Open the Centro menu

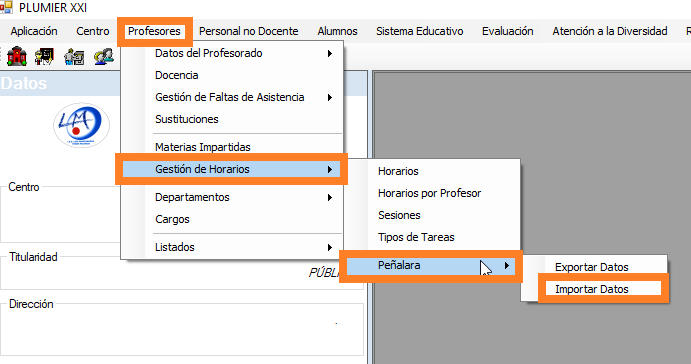93,31
